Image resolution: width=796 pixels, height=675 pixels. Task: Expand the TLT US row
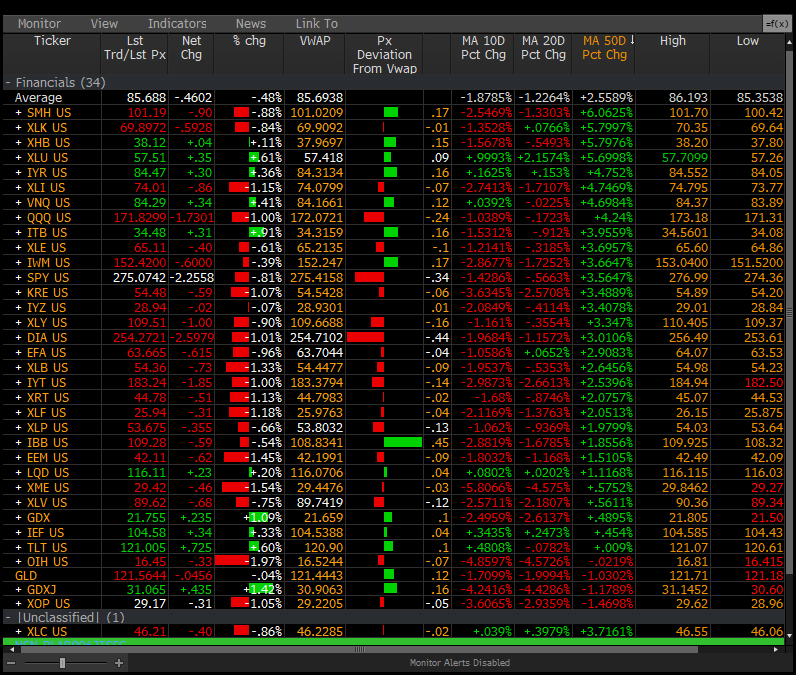click(19, 548)
